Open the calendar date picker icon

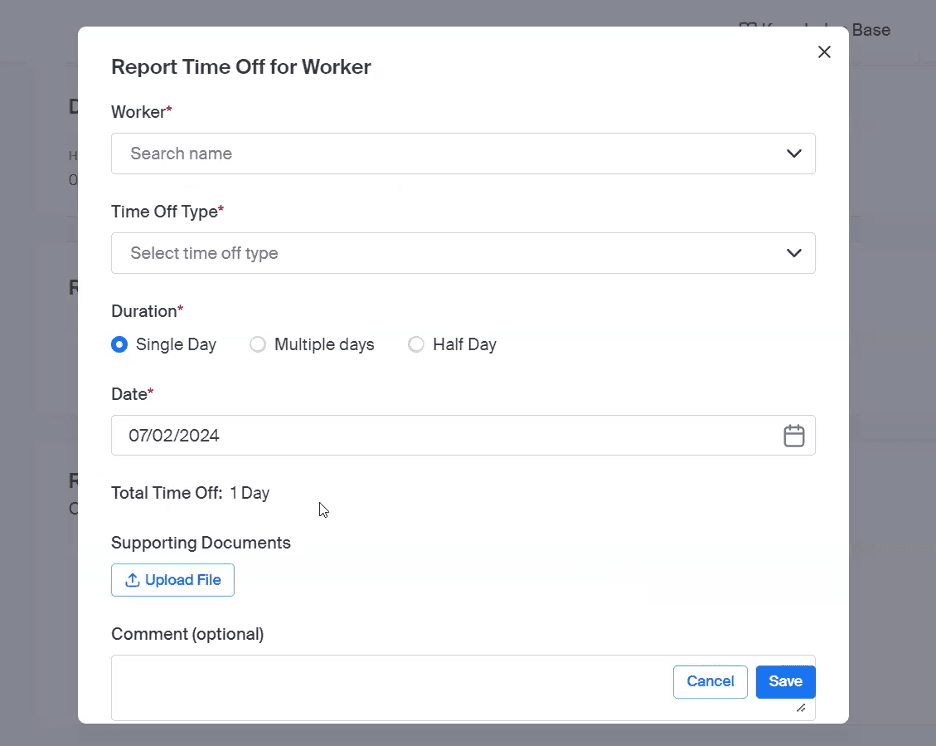click(x=794, y=436)
